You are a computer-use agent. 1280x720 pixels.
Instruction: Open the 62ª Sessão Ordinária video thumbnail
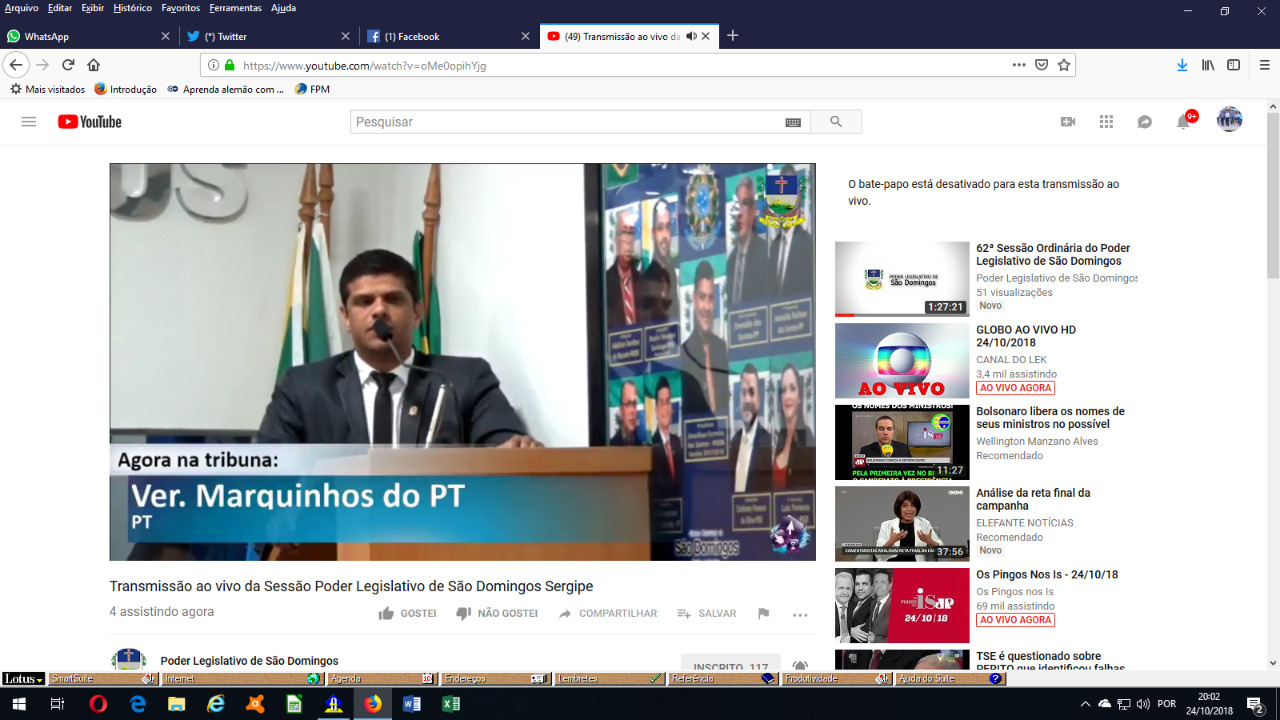pos(902,279)
